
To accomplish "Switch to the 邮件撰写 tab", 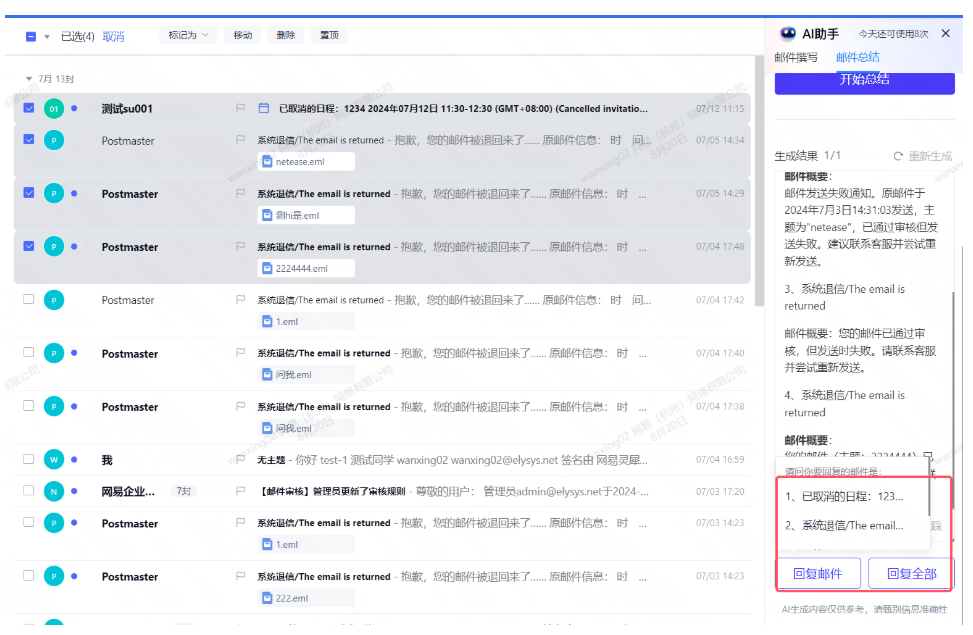I will tap(796, 58).
